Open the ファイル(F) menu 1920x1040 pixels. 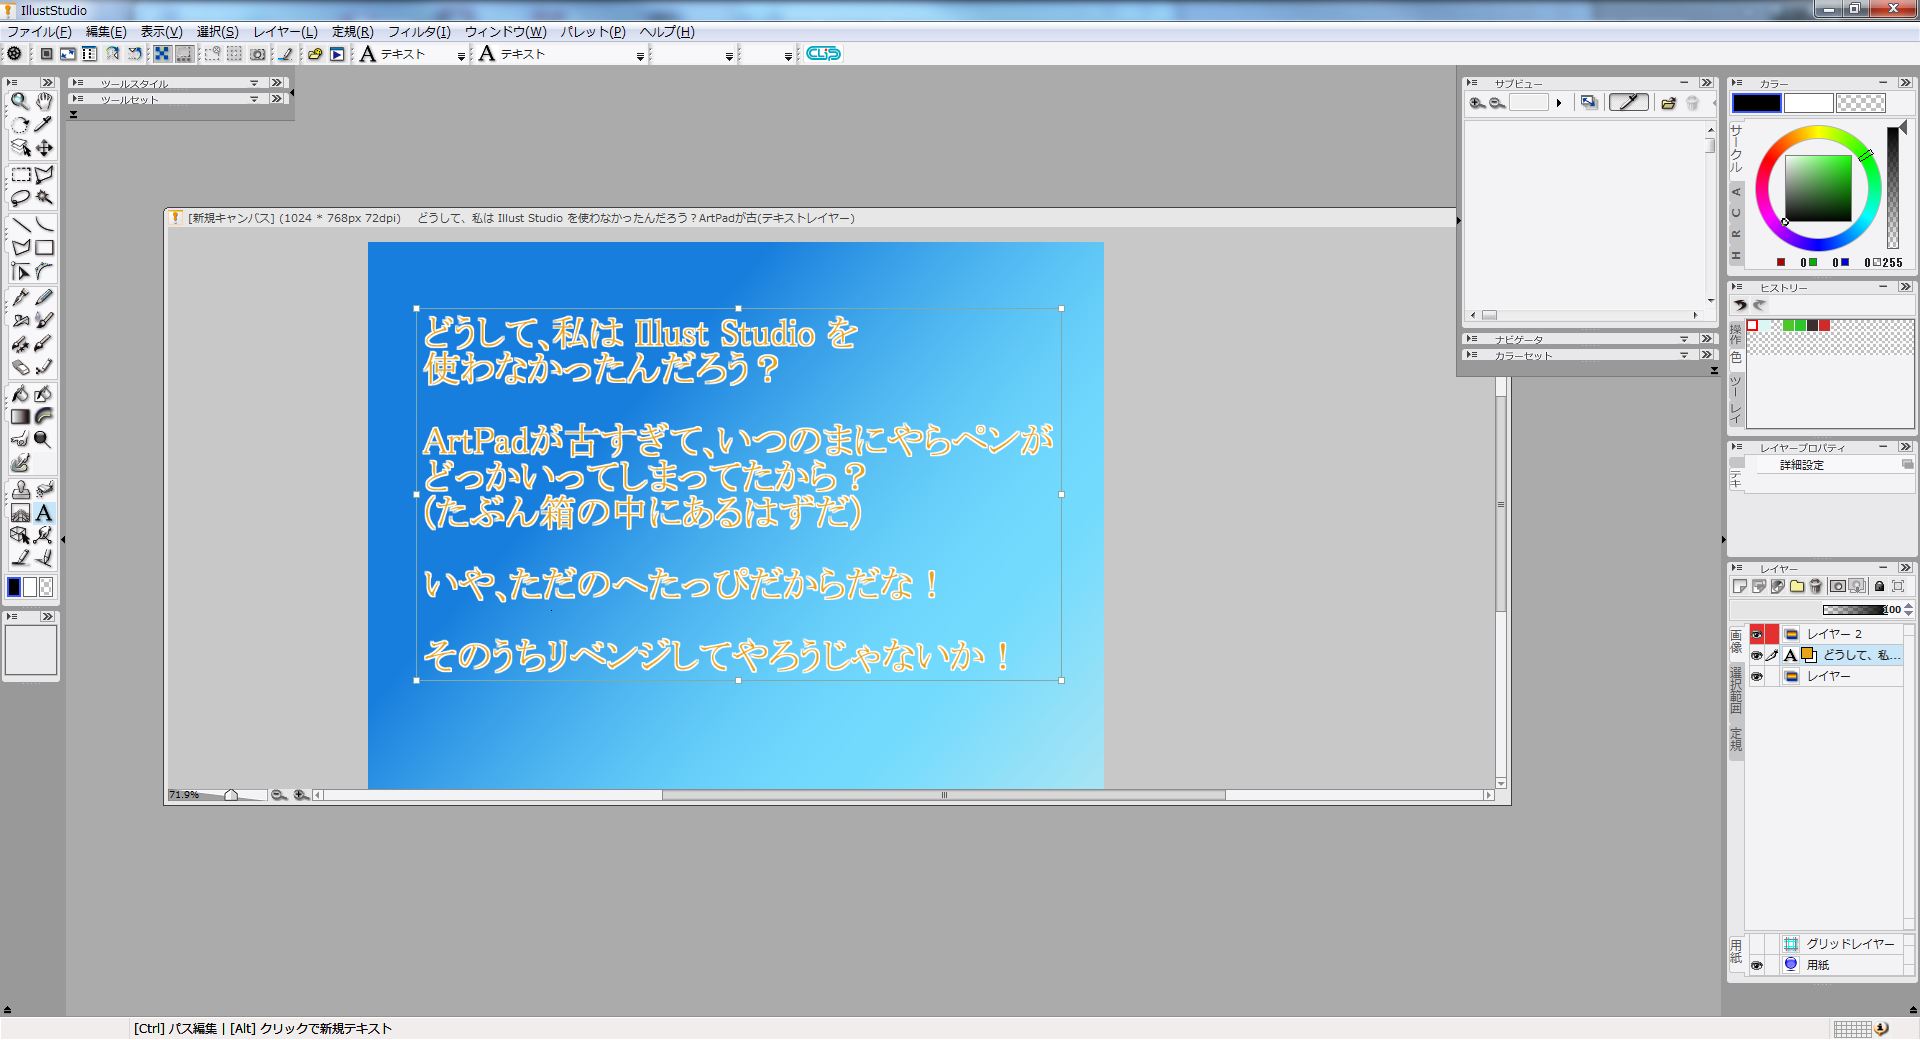39,32
